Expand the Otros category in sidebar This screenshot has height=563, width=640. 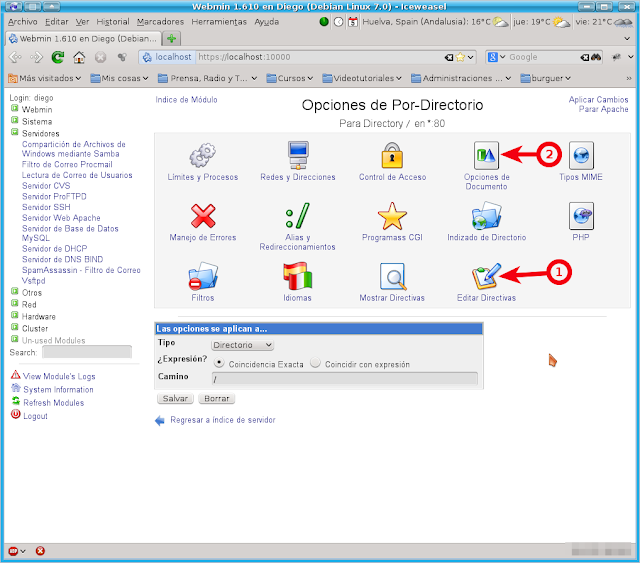coord(15,291)
